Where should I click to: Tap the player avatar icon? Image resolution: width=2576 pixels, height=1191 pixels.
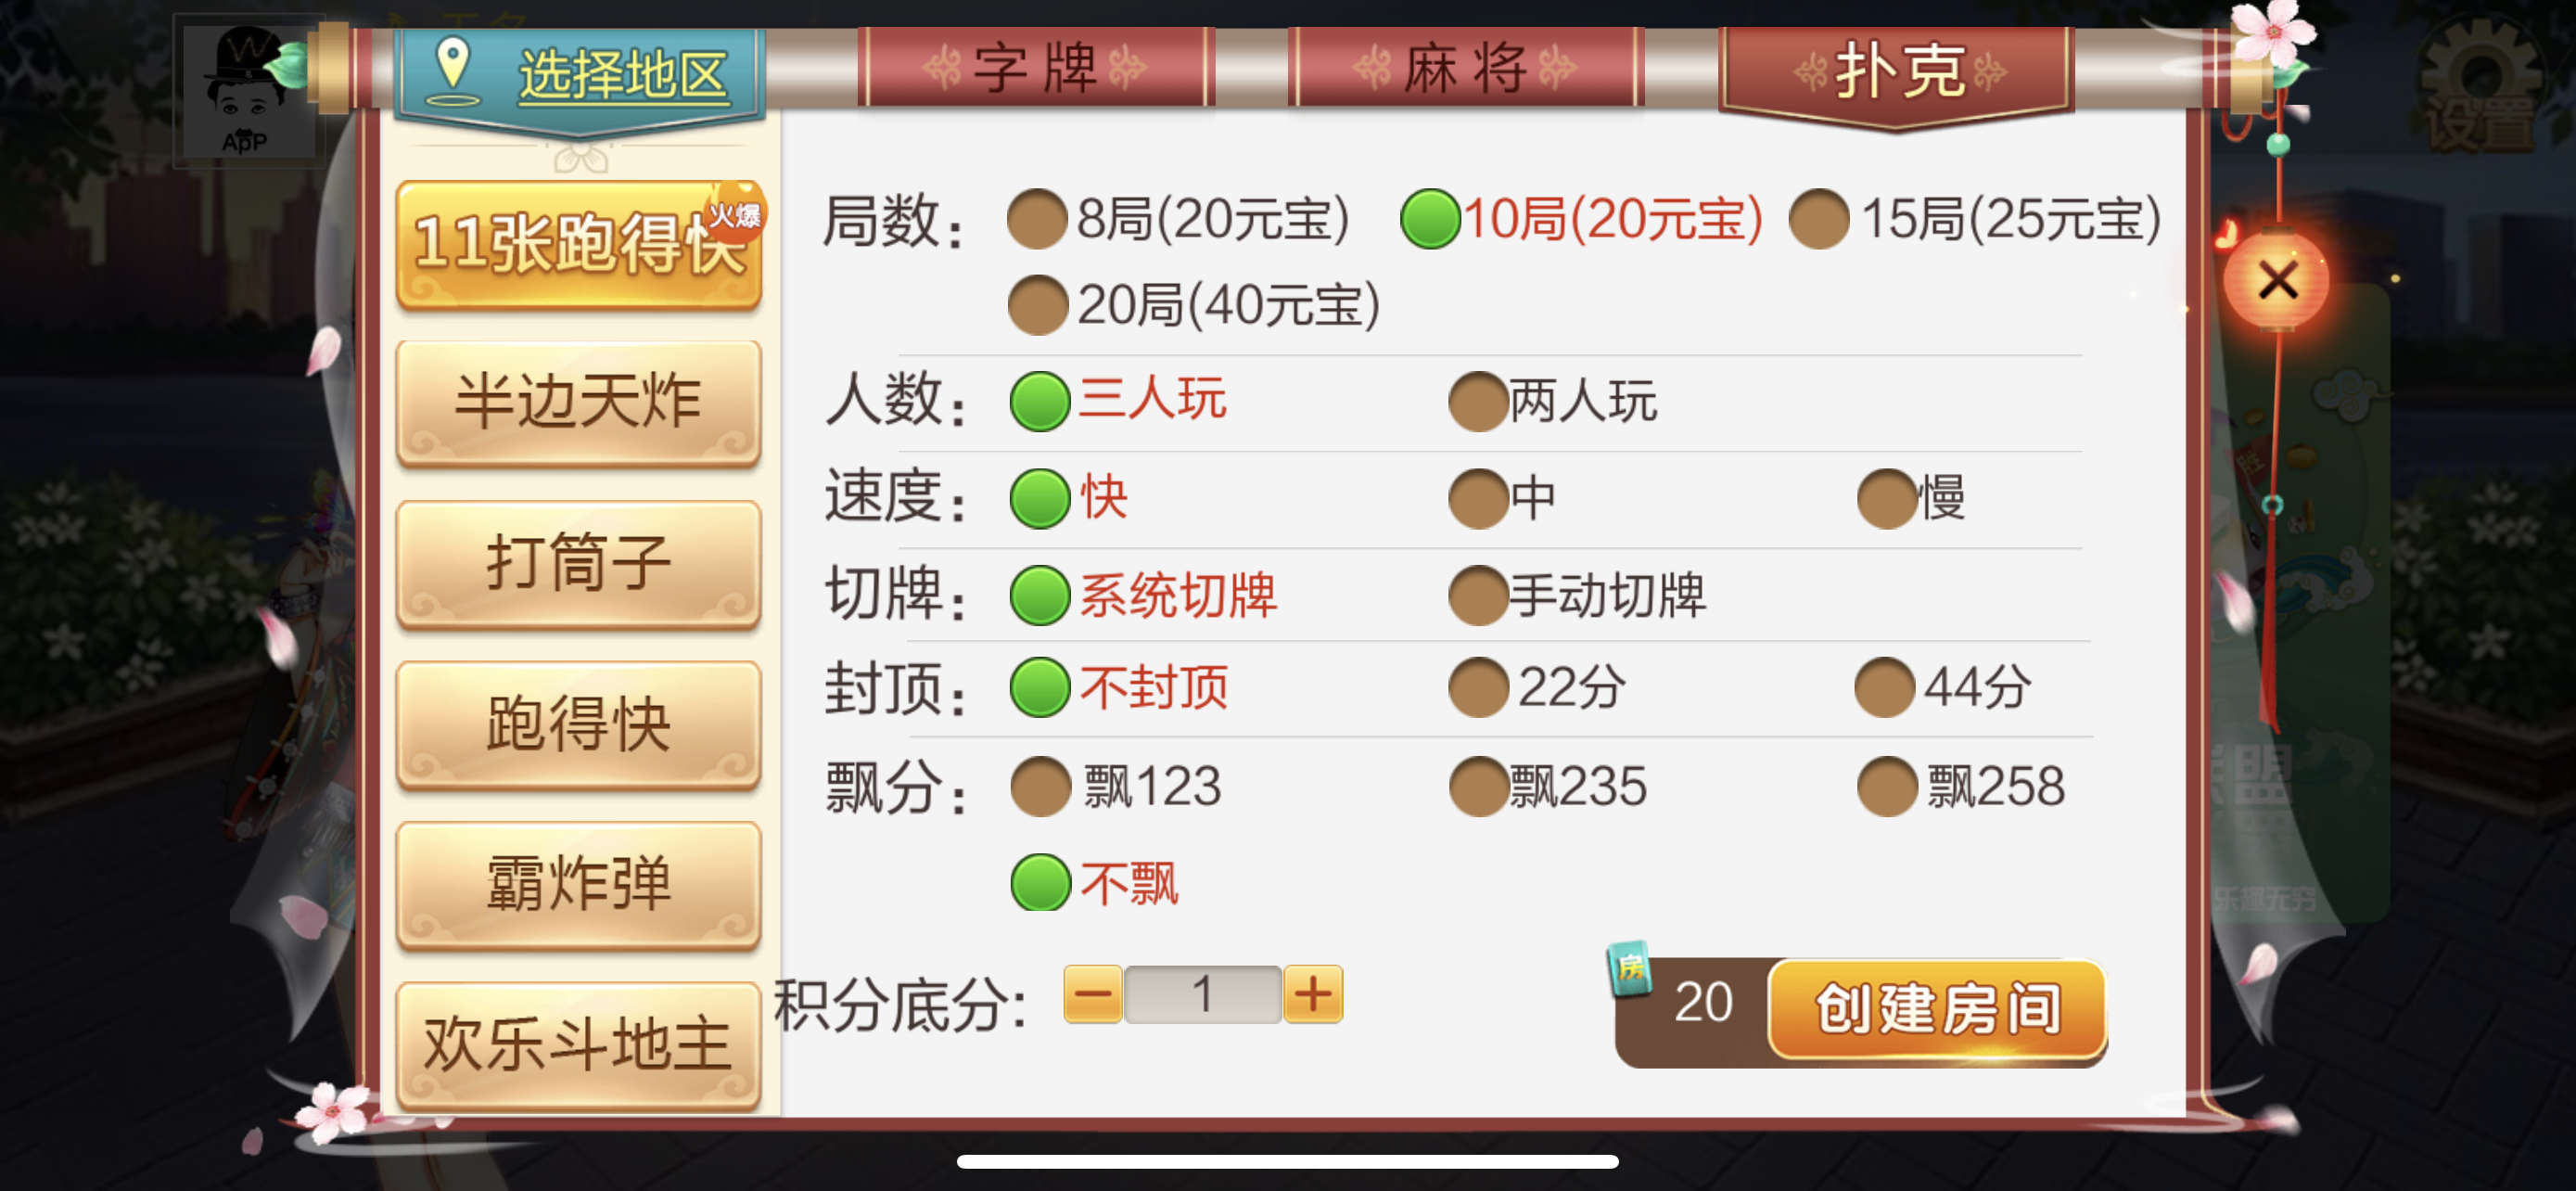point(247,90)
